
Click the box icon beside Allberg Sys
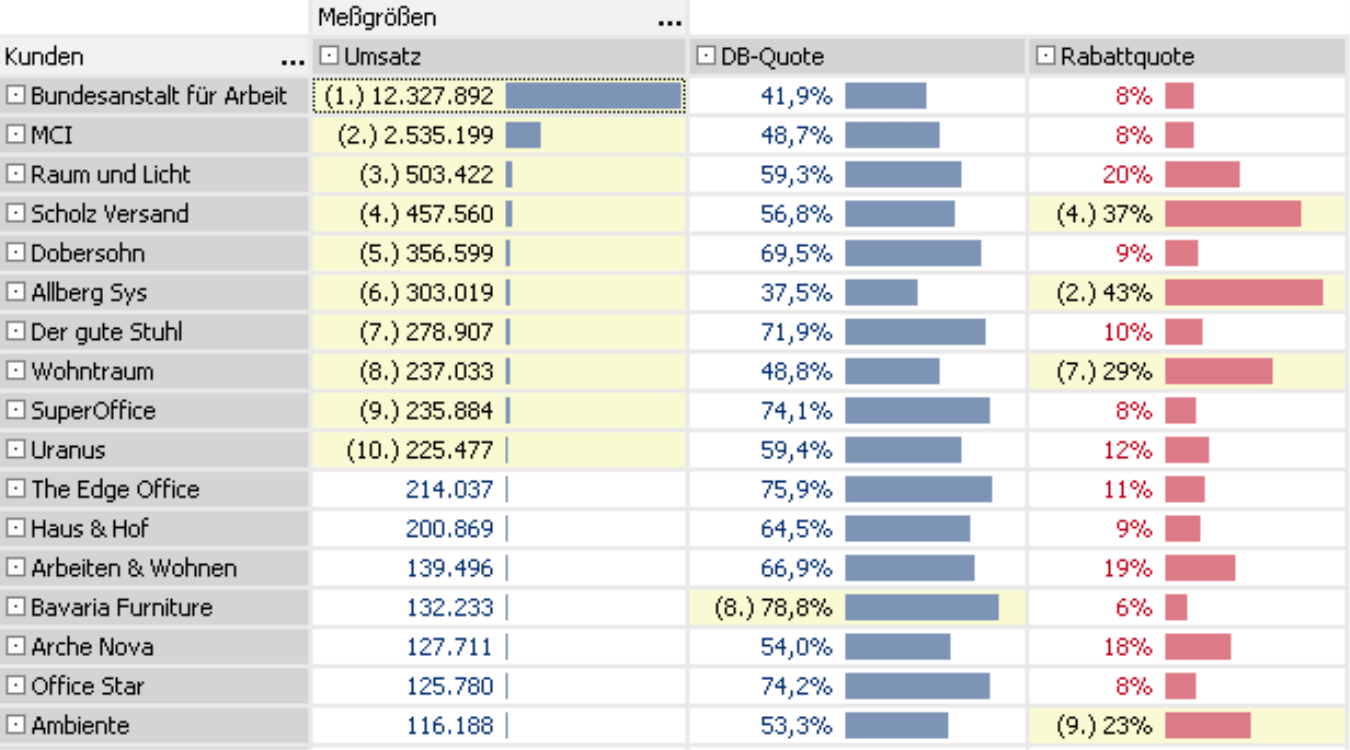[x=16, y=292]
